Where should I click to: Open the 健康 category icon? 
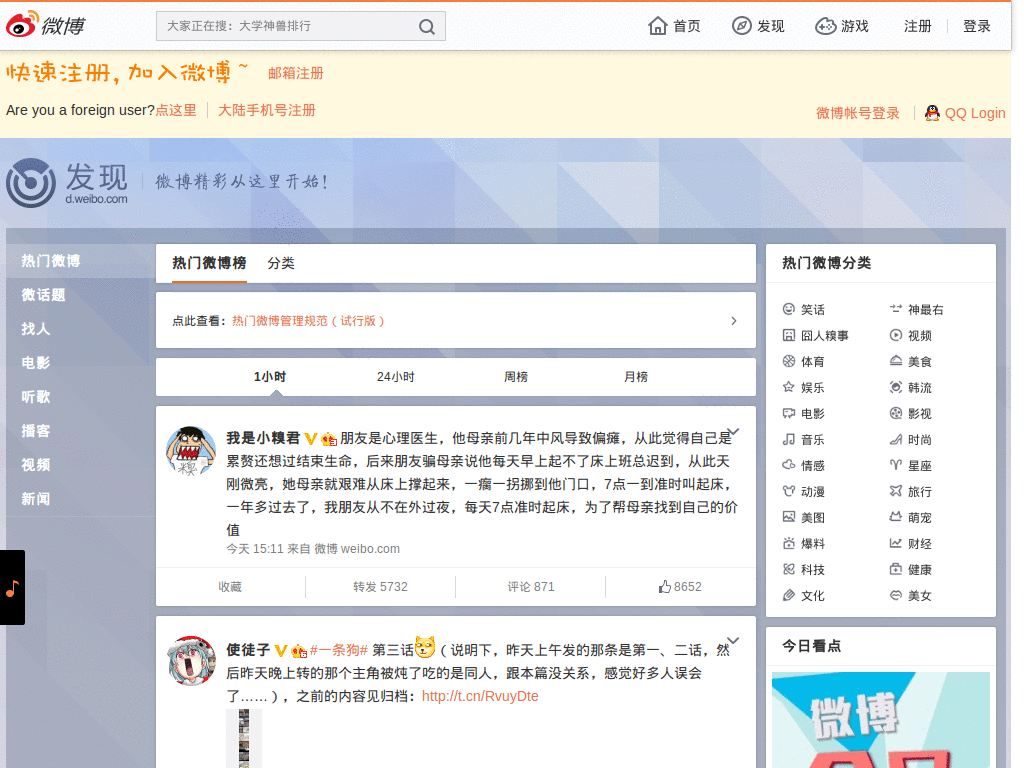point(895,569)
